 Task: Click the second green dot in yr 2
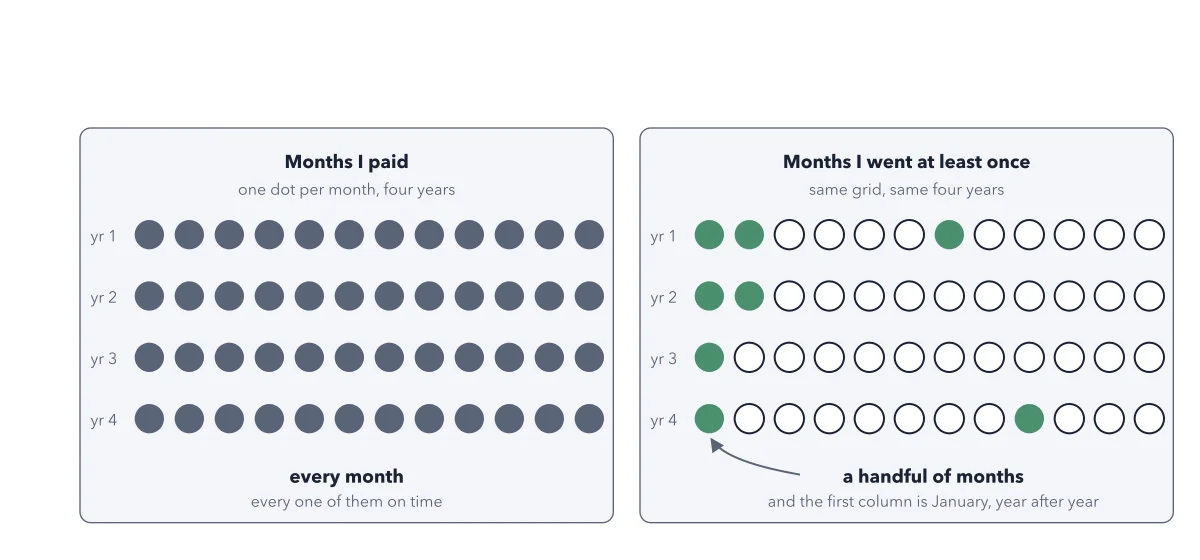coord(749,296)
